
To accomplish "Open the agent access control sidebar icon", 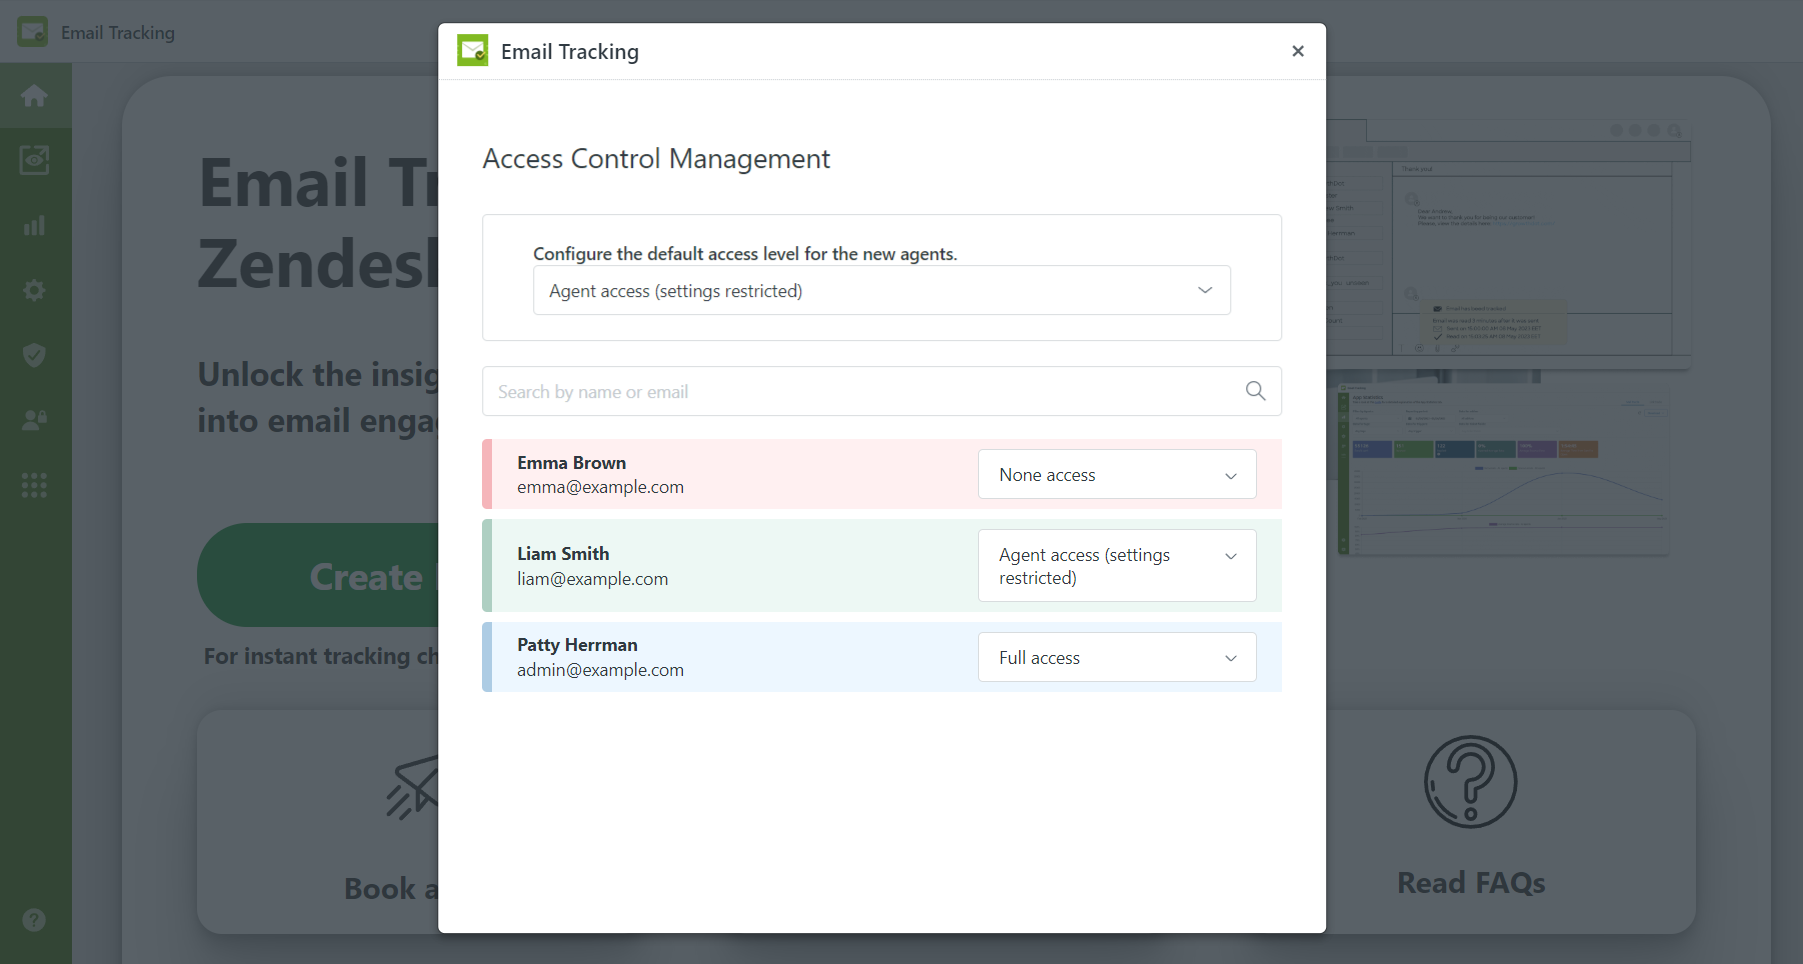I will 35,420.
